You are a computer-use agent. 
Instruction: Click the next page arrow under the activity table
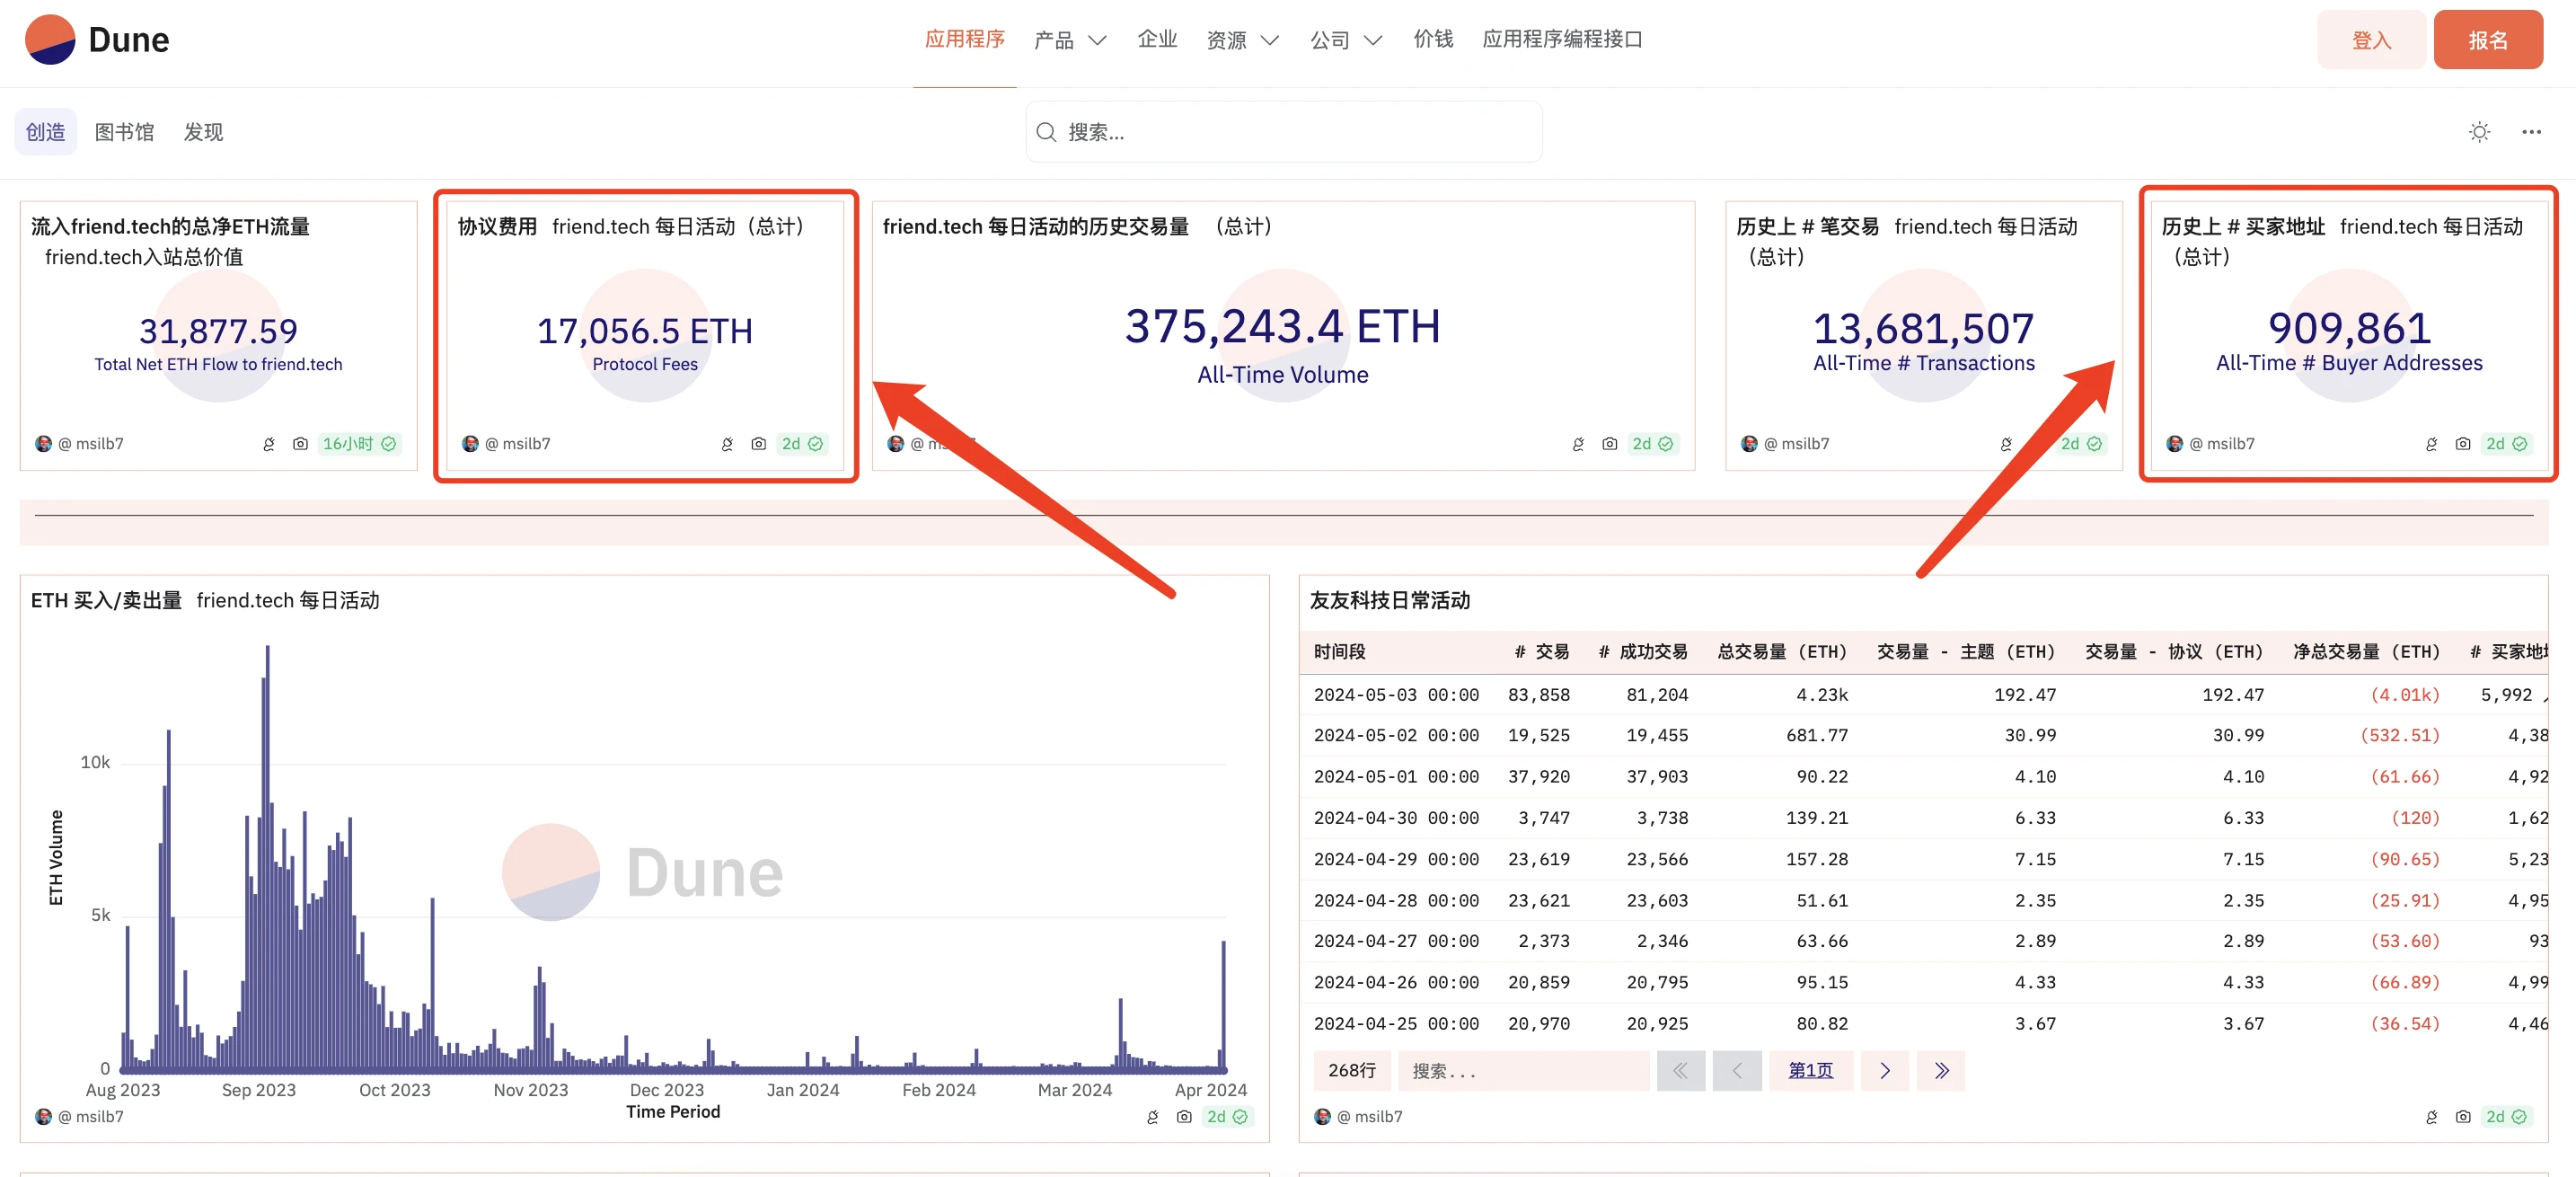(1884, 1070)
